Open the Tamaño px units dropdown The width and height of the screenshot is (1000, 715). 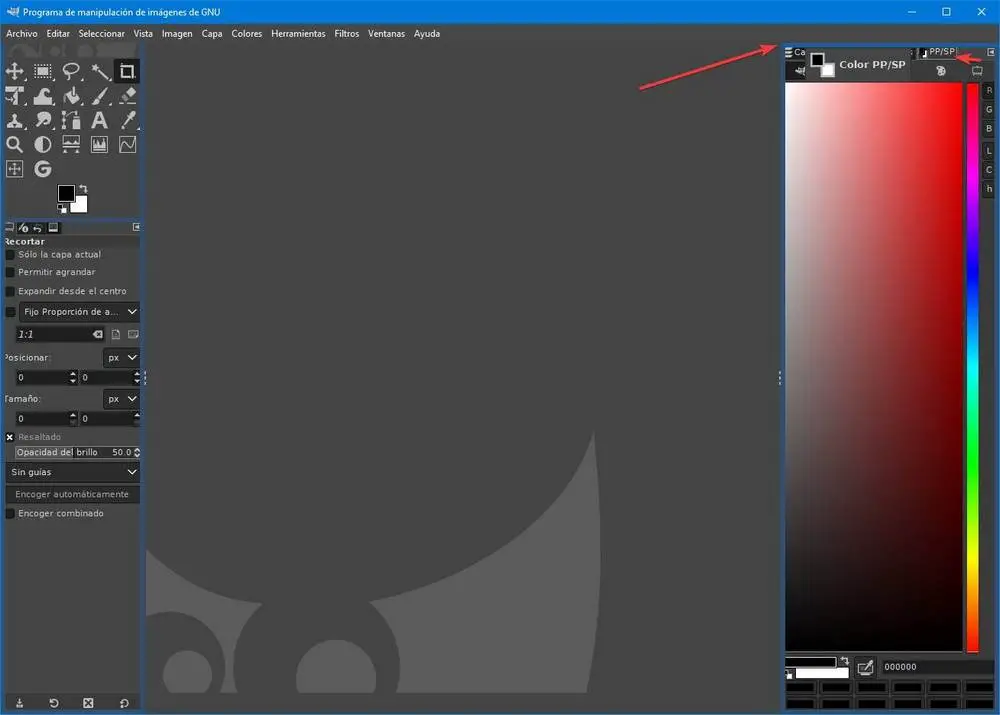pos(121,399)
